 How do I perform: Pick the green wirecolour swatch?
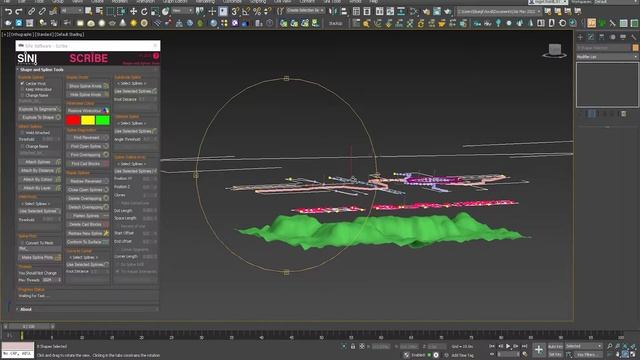(x=102, y=120)
